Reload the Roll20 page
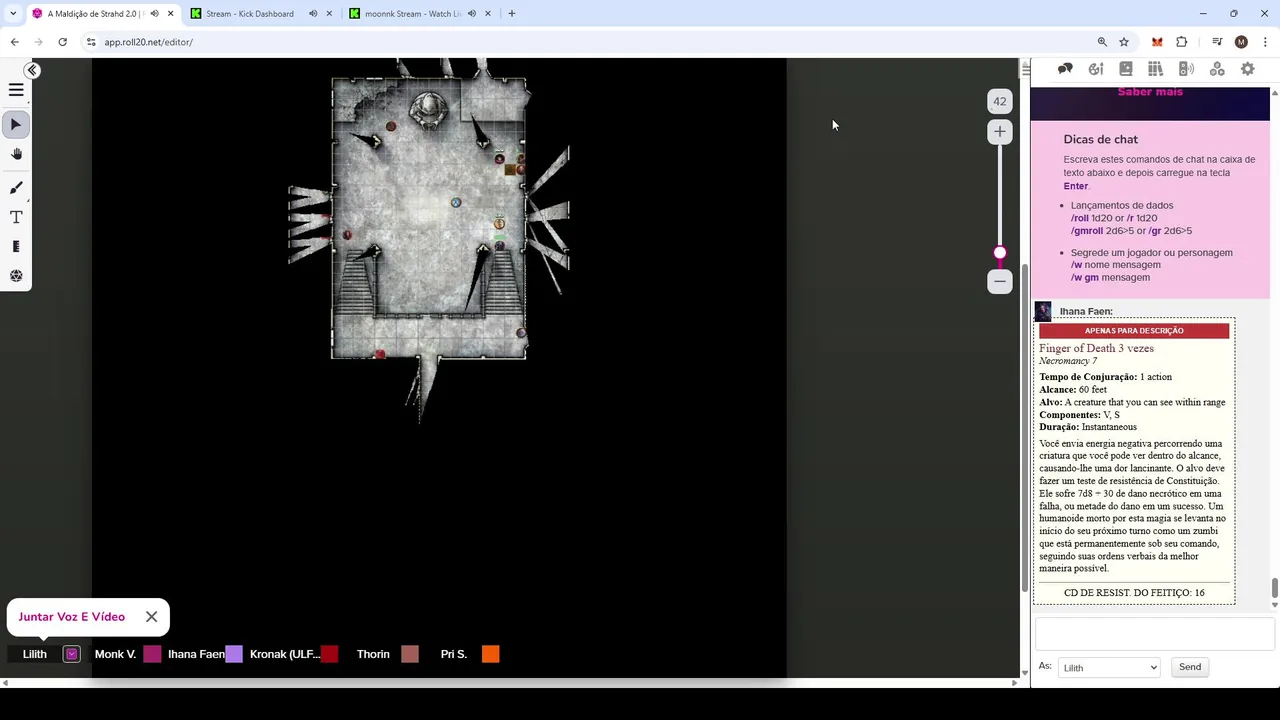Screen dimensions: 1280x720 [62, 42]
